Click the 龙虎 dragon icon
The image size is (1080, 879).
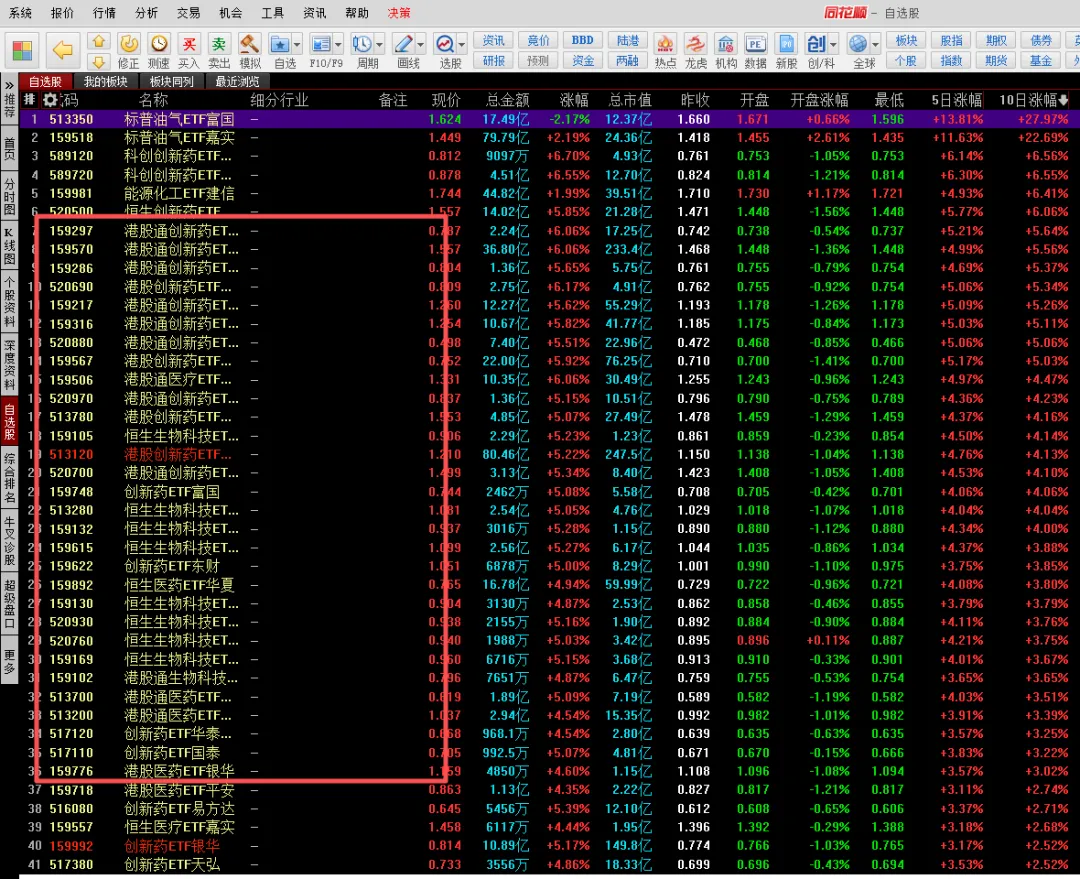[696, 44]
